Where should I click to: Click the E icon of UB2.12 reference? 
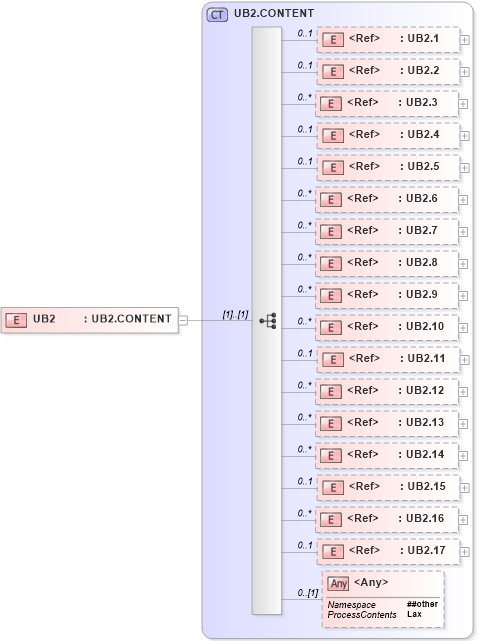(x=331, y=392)
